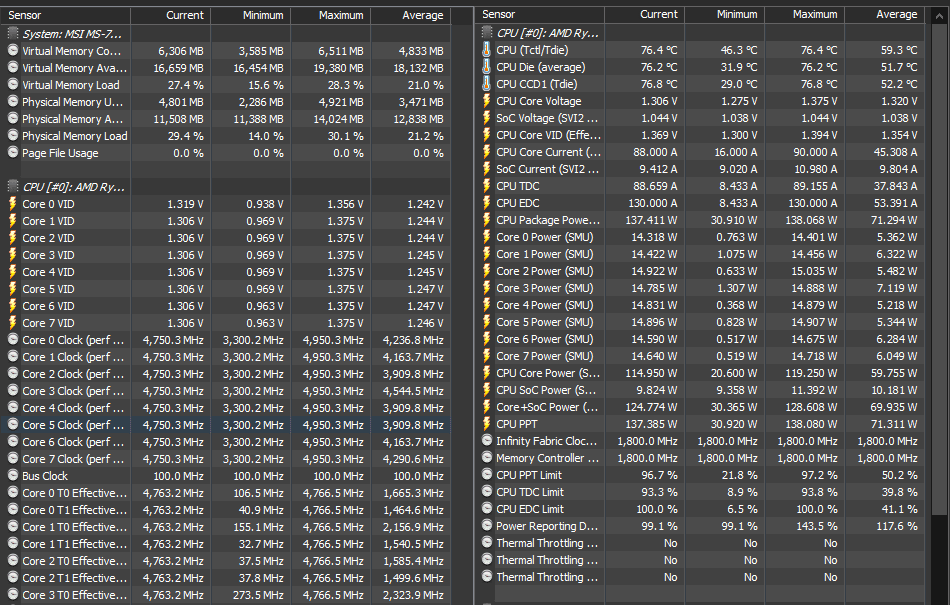Click the chip icon beside System: MSI header

click(x=12, y=33)
